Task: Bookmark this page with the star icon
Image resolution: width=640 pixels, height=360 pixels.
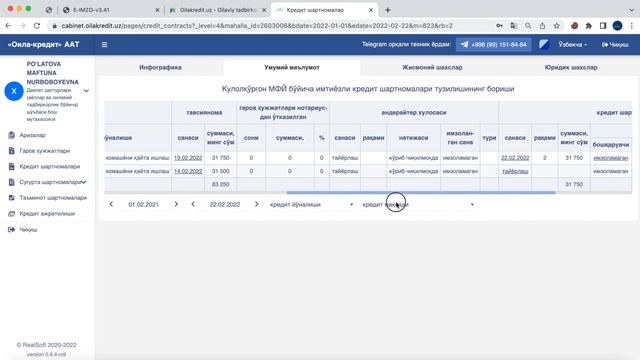Action: coord(556,26)
